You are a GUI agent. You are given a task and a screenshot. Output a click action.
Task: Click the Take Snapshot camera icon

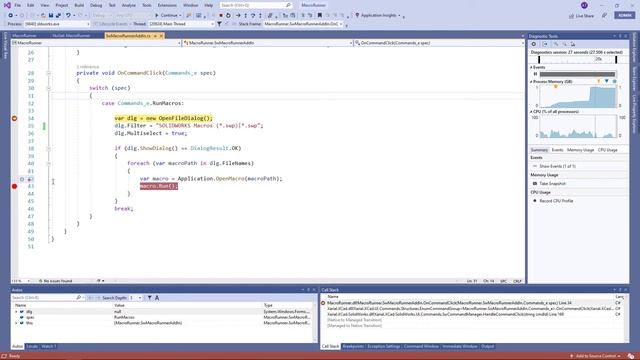tap(535, 184)
